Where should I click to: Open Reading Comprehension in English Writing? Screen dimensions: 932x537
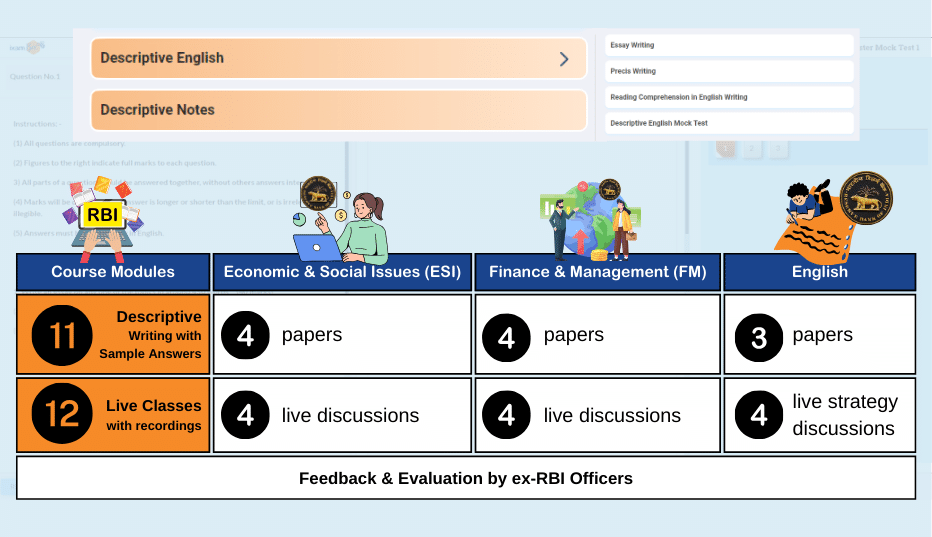pyautogui.click(x=729, y=97)
